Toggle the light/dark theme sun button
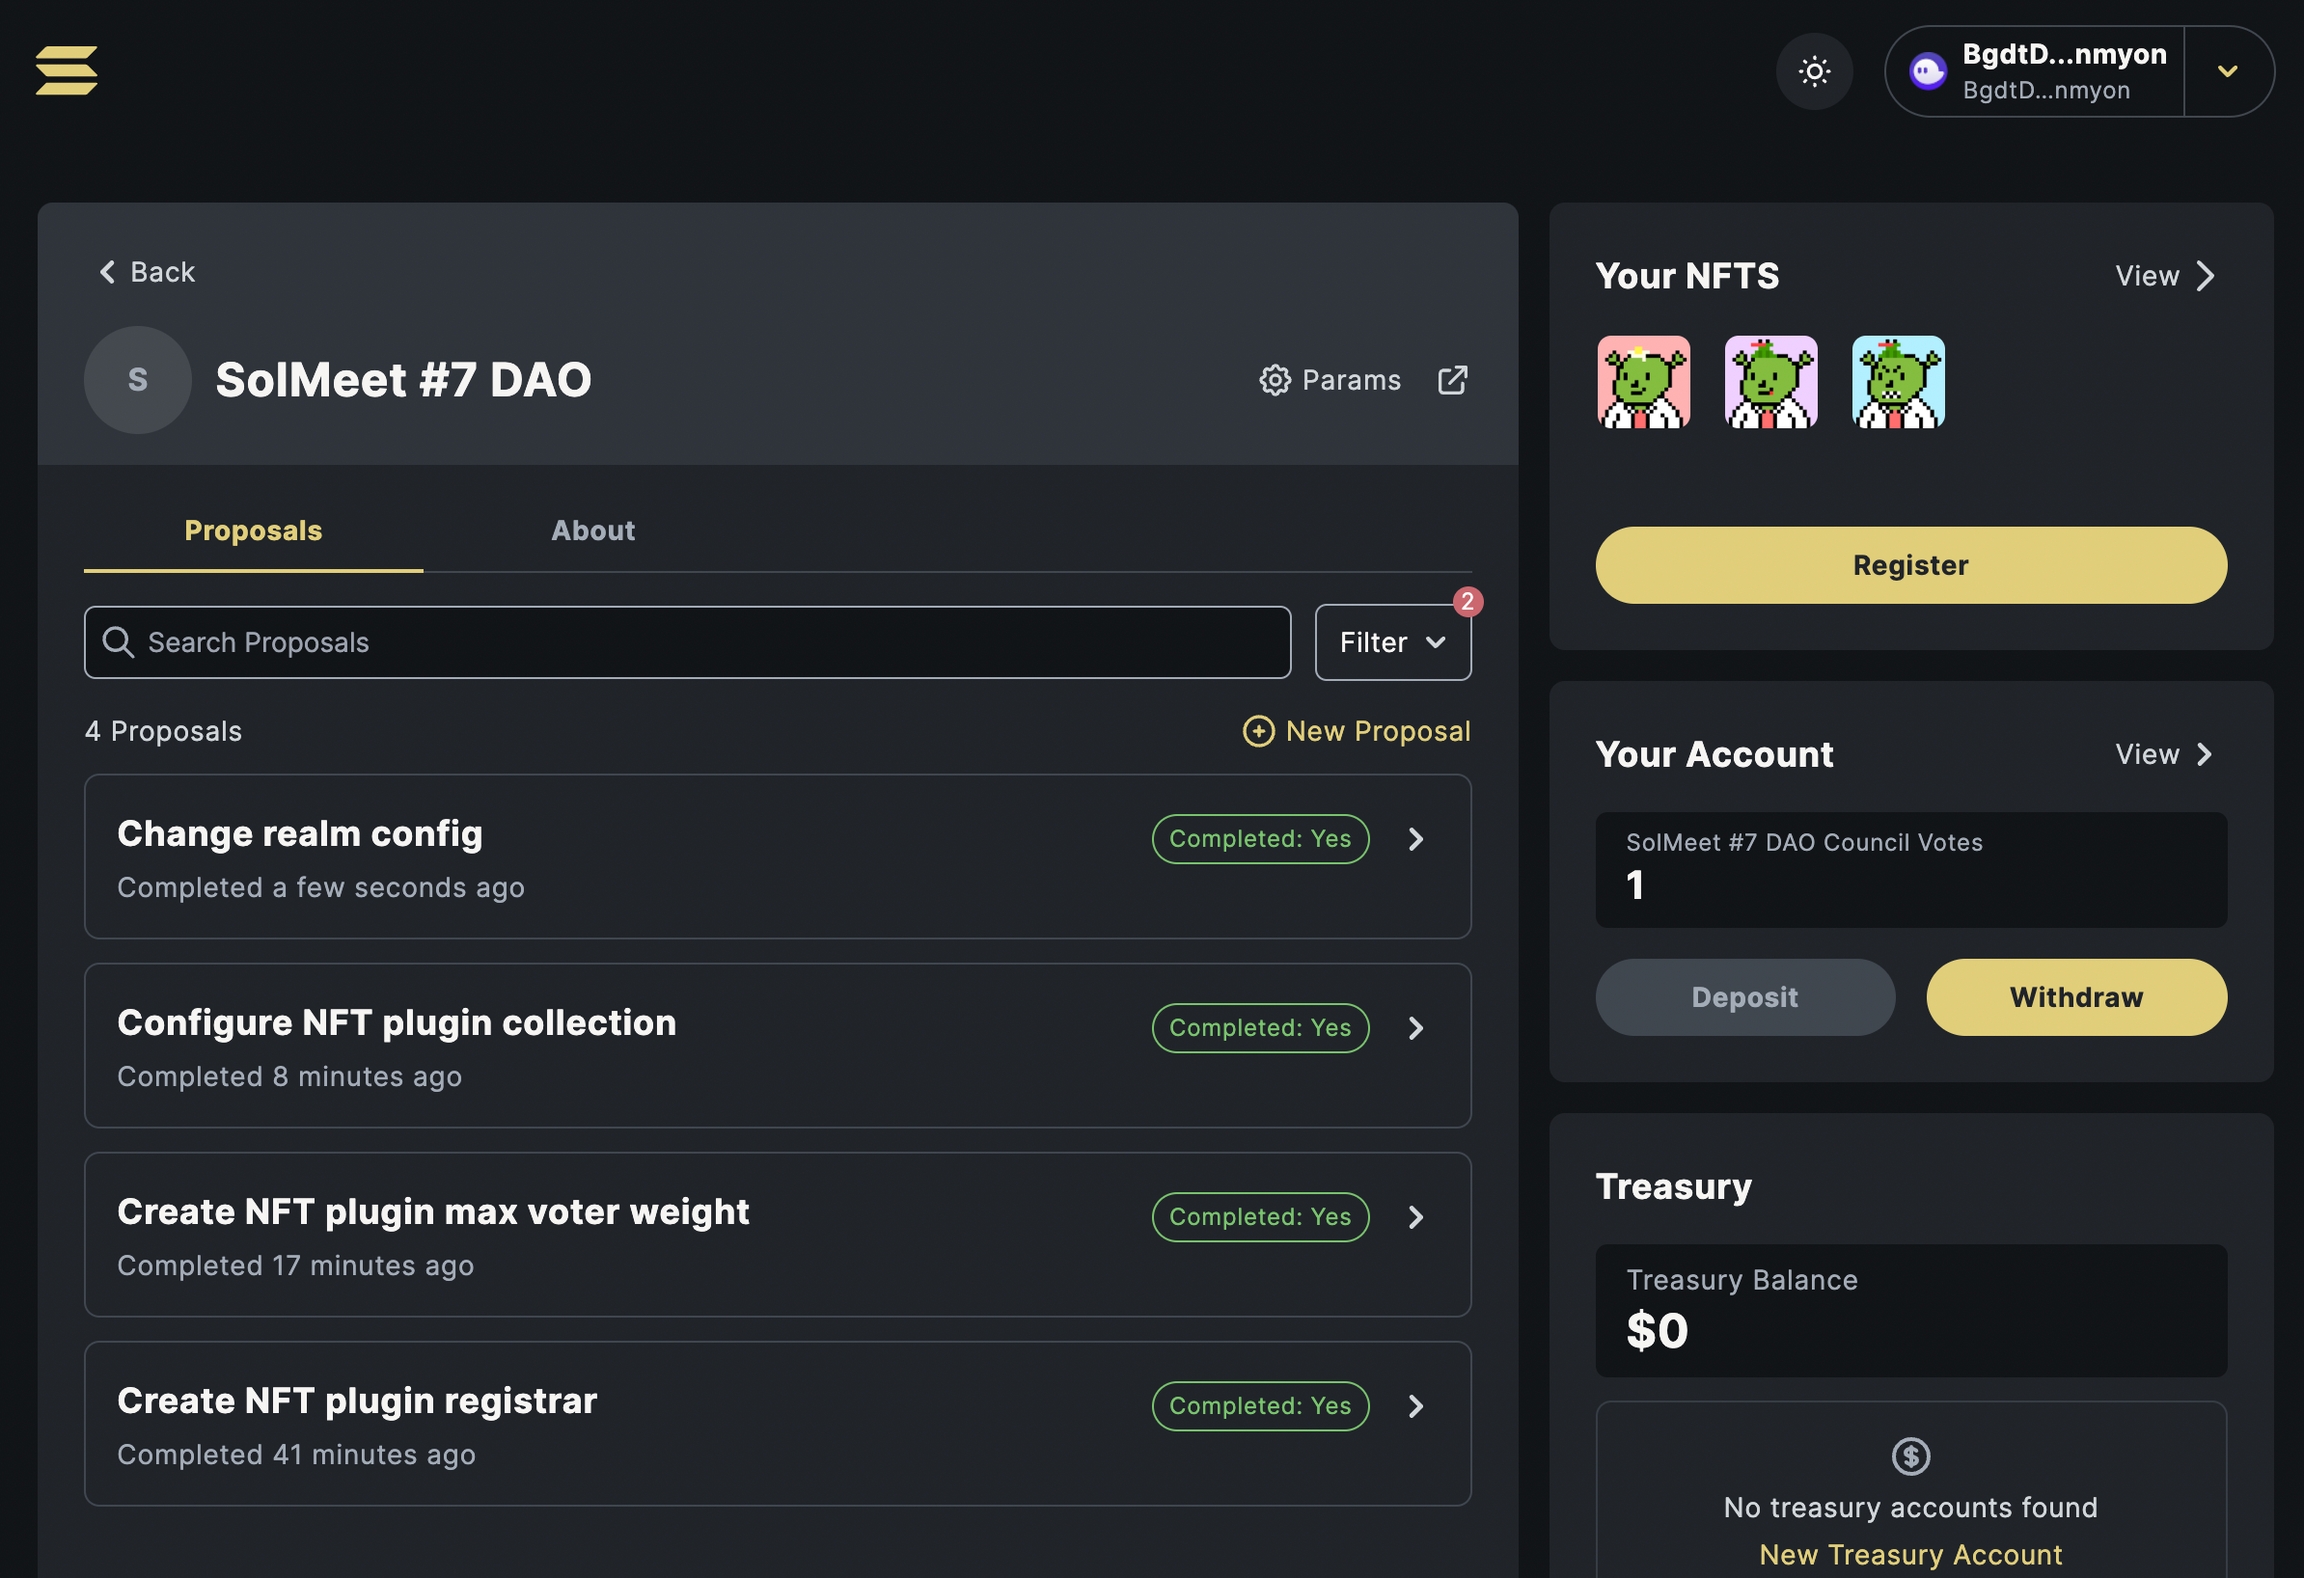 1814,71
